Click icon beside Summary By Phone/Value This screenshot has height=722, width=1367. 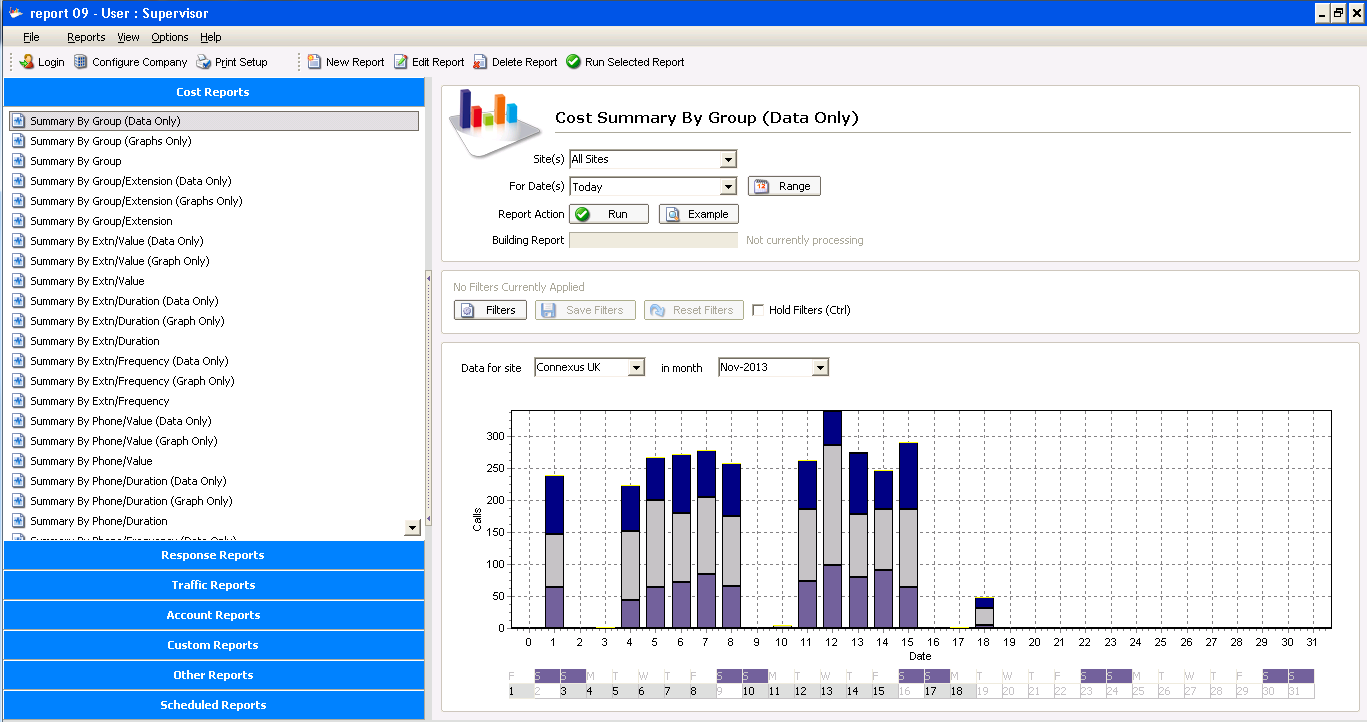tap(18, 461)
